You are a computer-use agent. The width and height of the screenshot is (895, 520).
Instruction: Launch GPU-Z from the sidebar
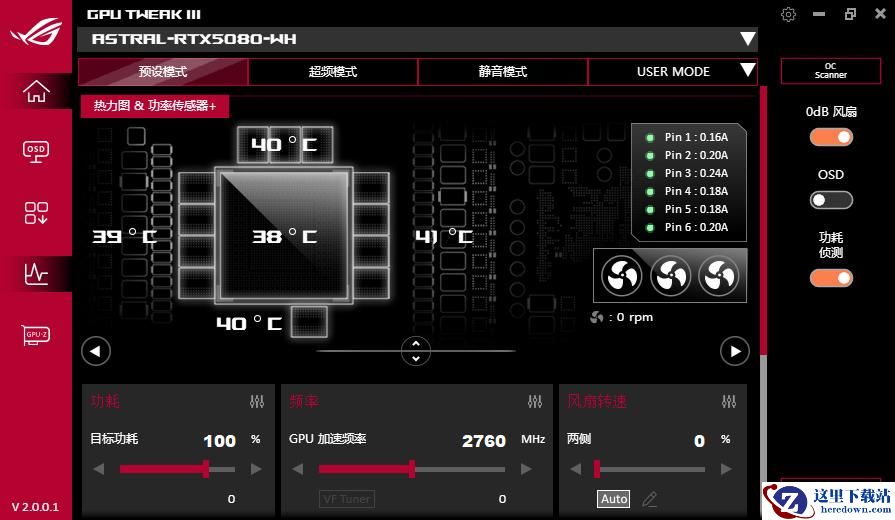pos(36,334)
